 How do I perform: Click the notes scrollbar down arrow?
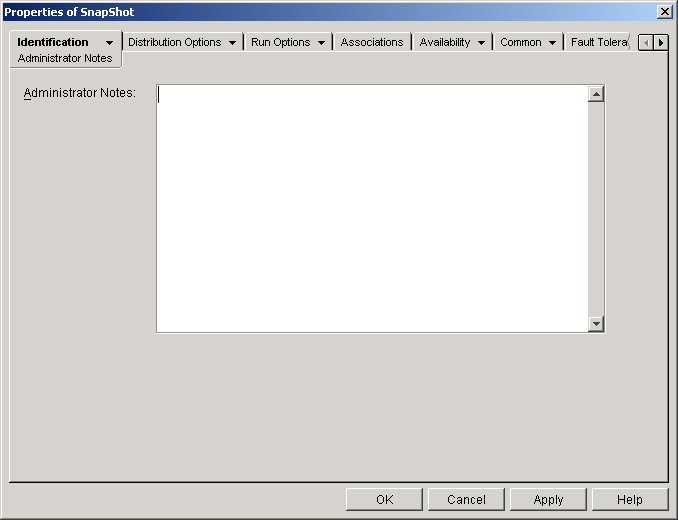(x=596, y=323)
